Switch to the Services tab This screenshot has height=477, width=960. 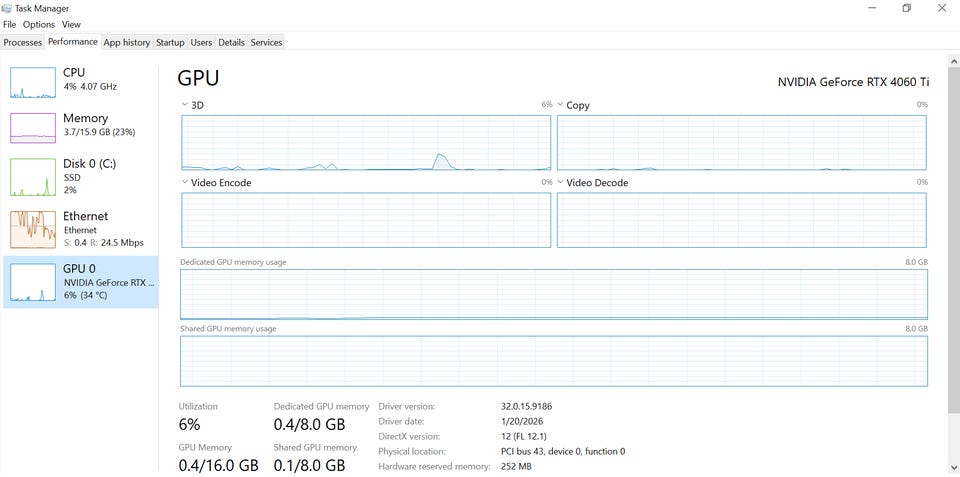266,42
